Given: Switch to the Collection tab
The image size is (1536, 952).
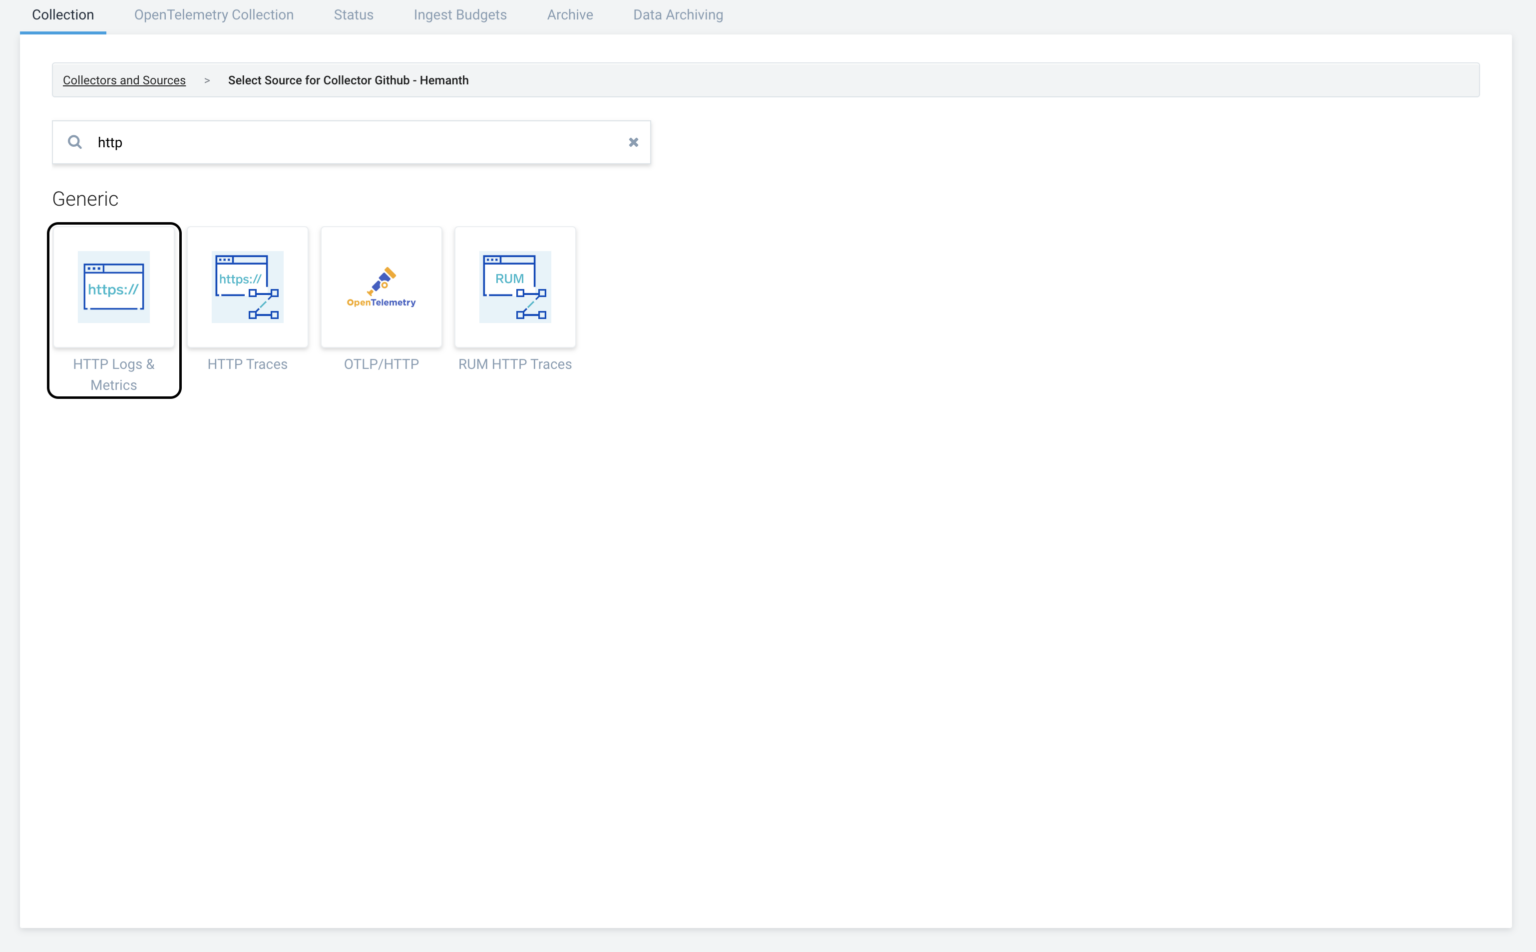Looking at the screenshot, I should coord(63,15).
